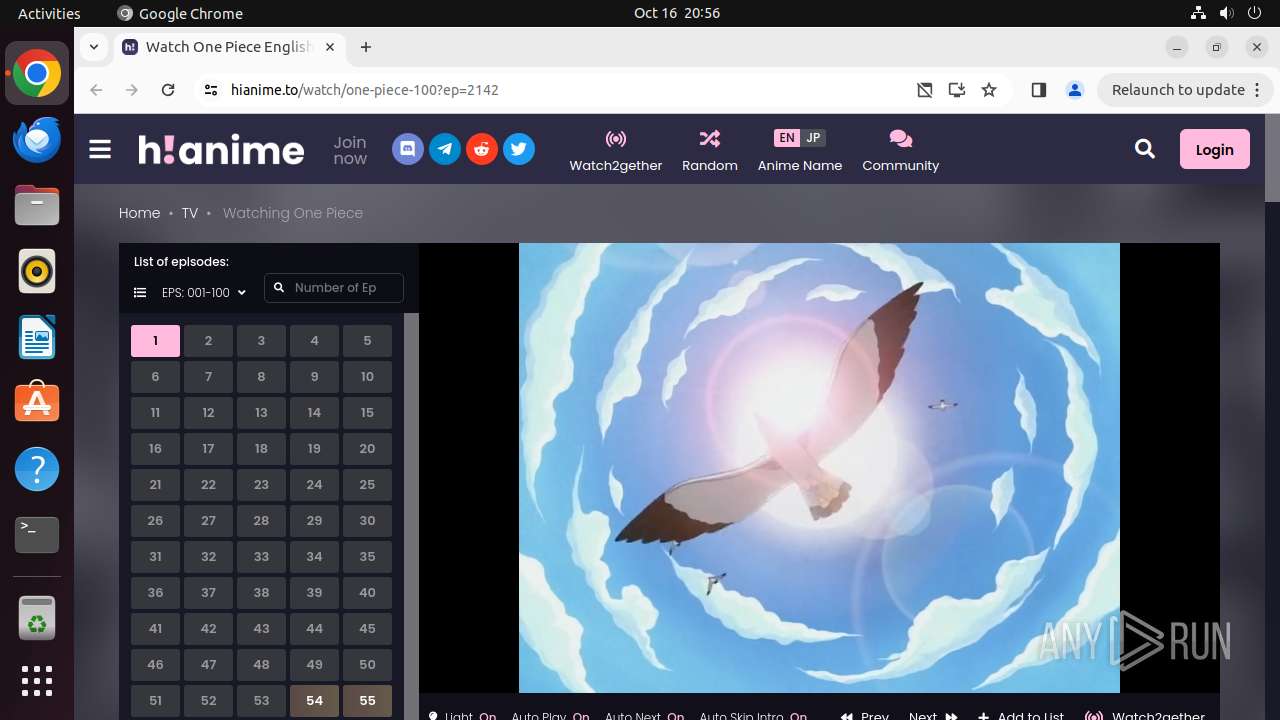Click the address bar URL
Viewport: 1280px width, 720px height.
(365, 90)
